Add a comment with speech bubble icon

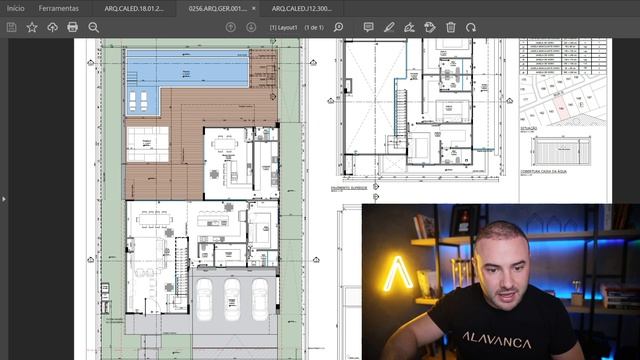[x=369, y=27]
